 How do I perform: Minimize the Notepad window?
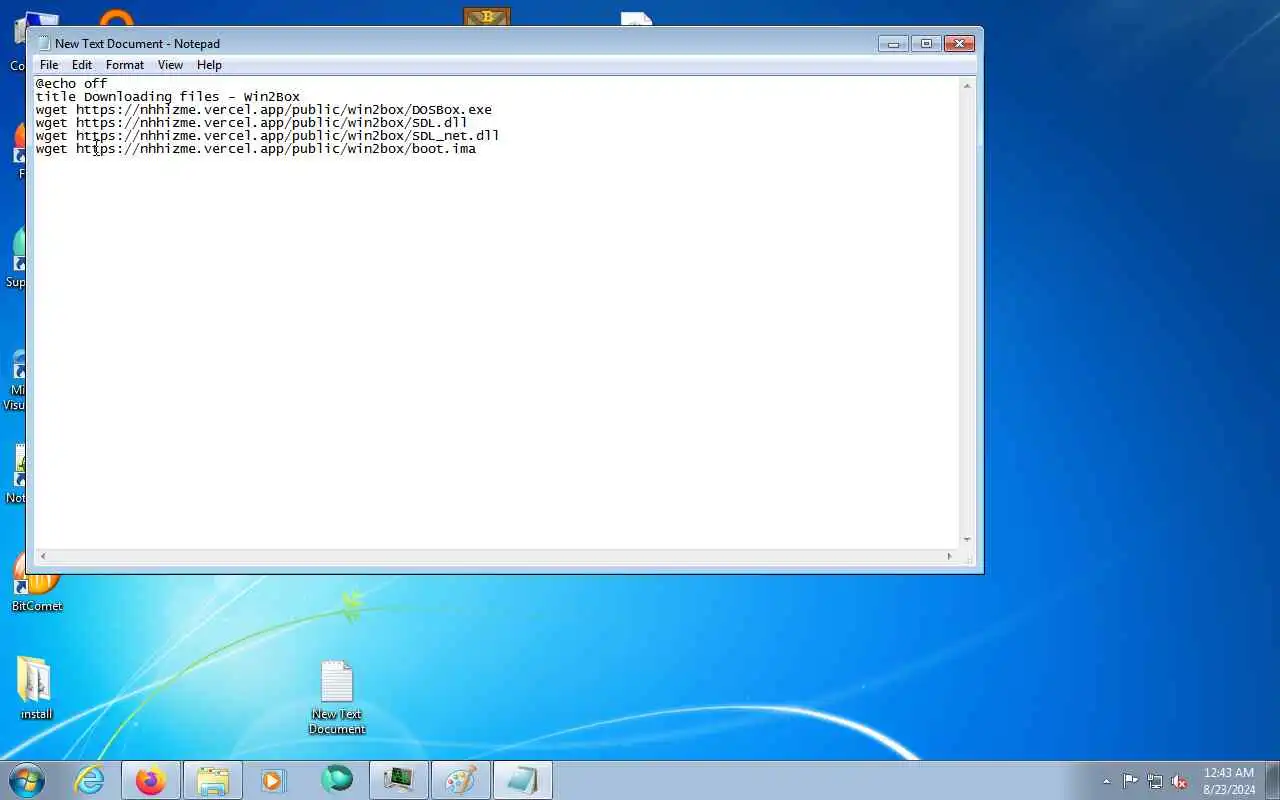pos(893,43)
